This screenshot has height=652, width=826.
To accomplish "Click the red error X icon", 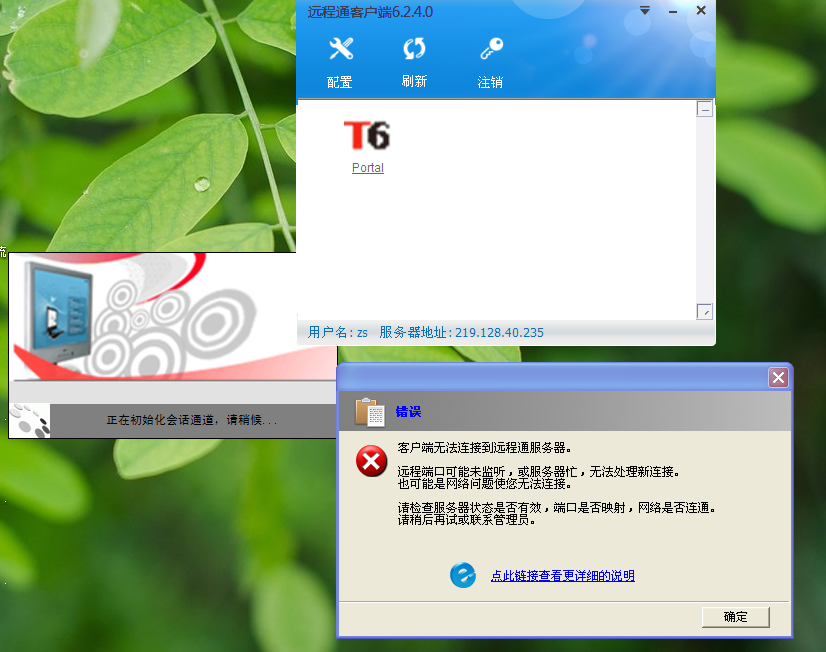I will point(371,461).
